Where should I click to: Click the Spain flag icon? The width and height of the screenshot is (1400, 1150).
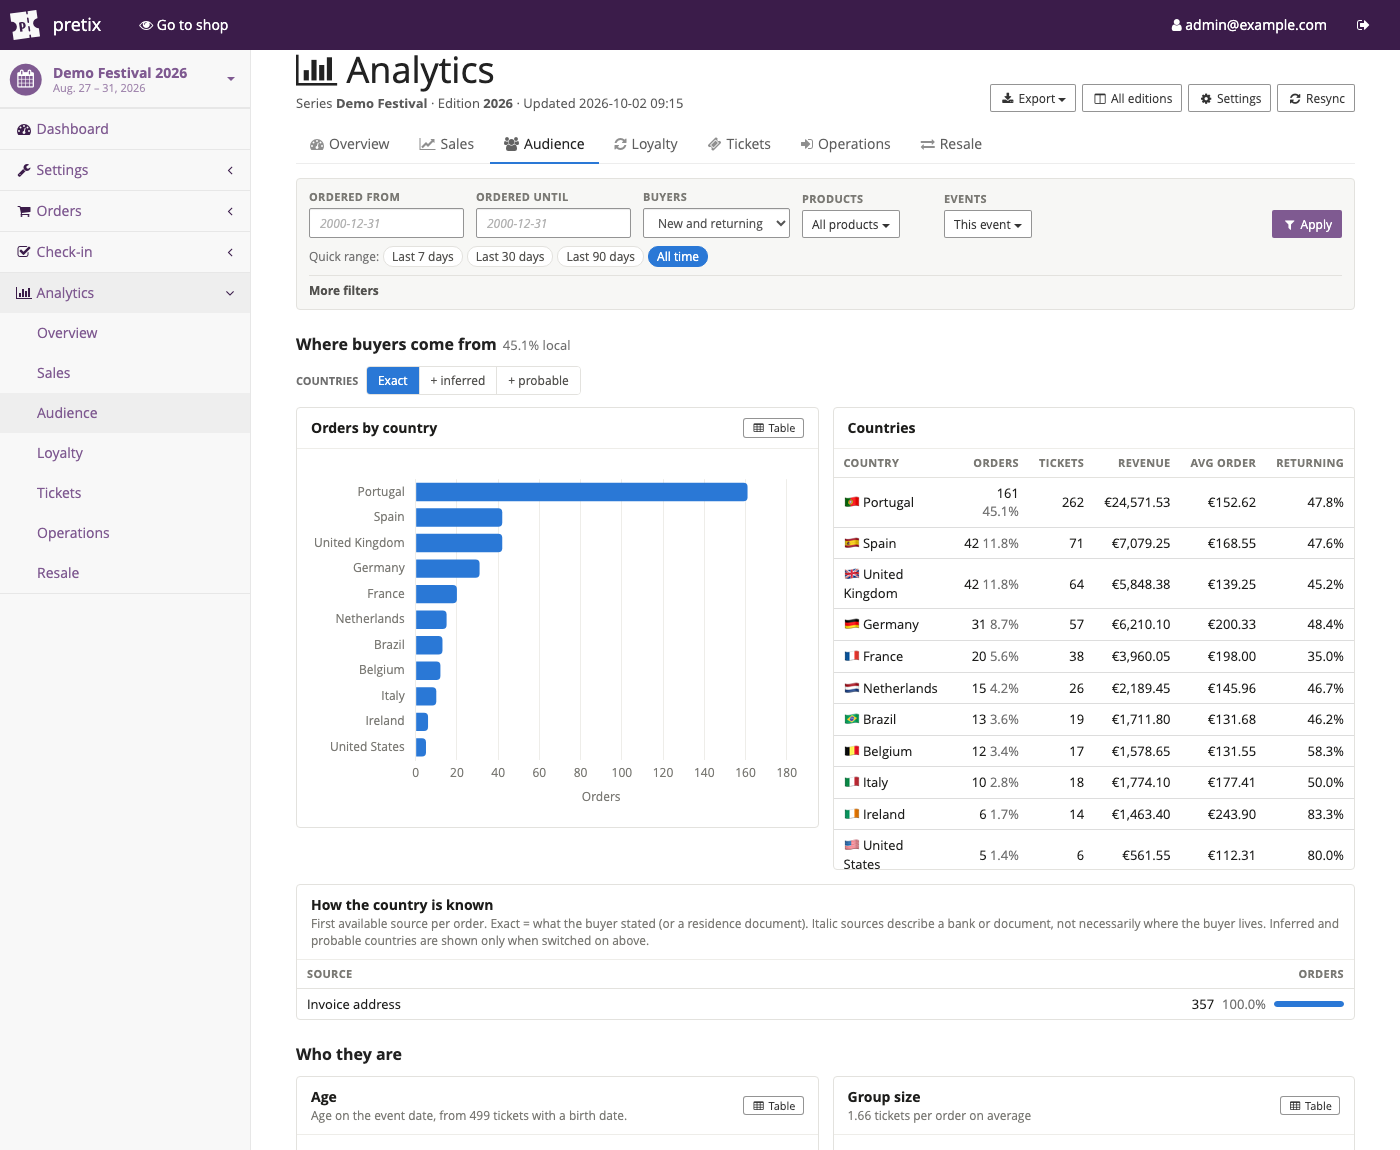852,543
